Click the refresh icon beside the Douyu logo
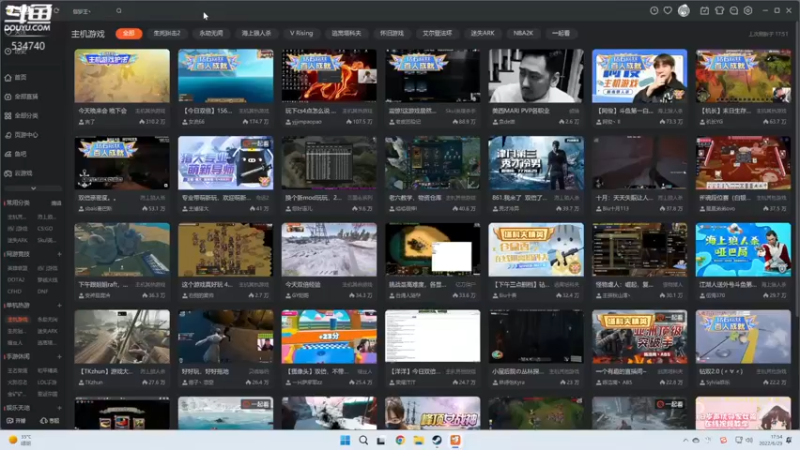800x450 pixels. coord(57,10)
